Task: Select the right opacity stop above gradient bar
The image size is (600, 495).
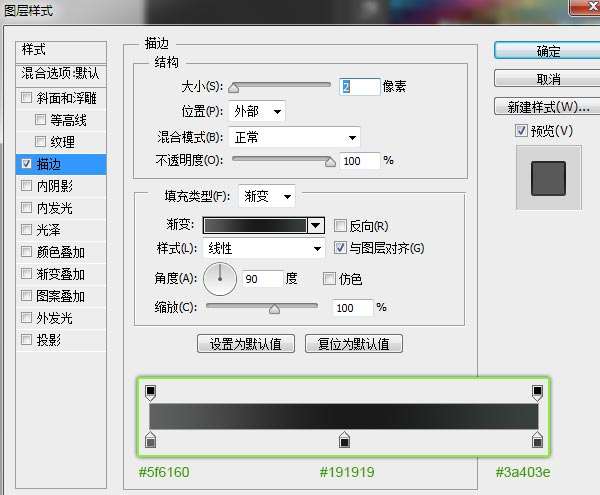Action: point(537,393)
